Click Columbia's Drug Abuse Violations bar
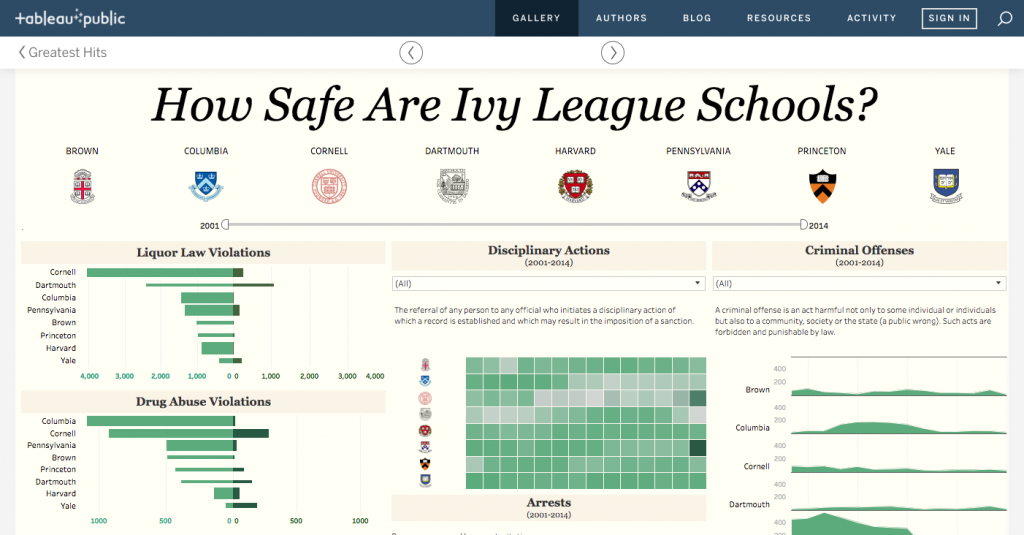The image size is (1024, 535). click(161, 421)
